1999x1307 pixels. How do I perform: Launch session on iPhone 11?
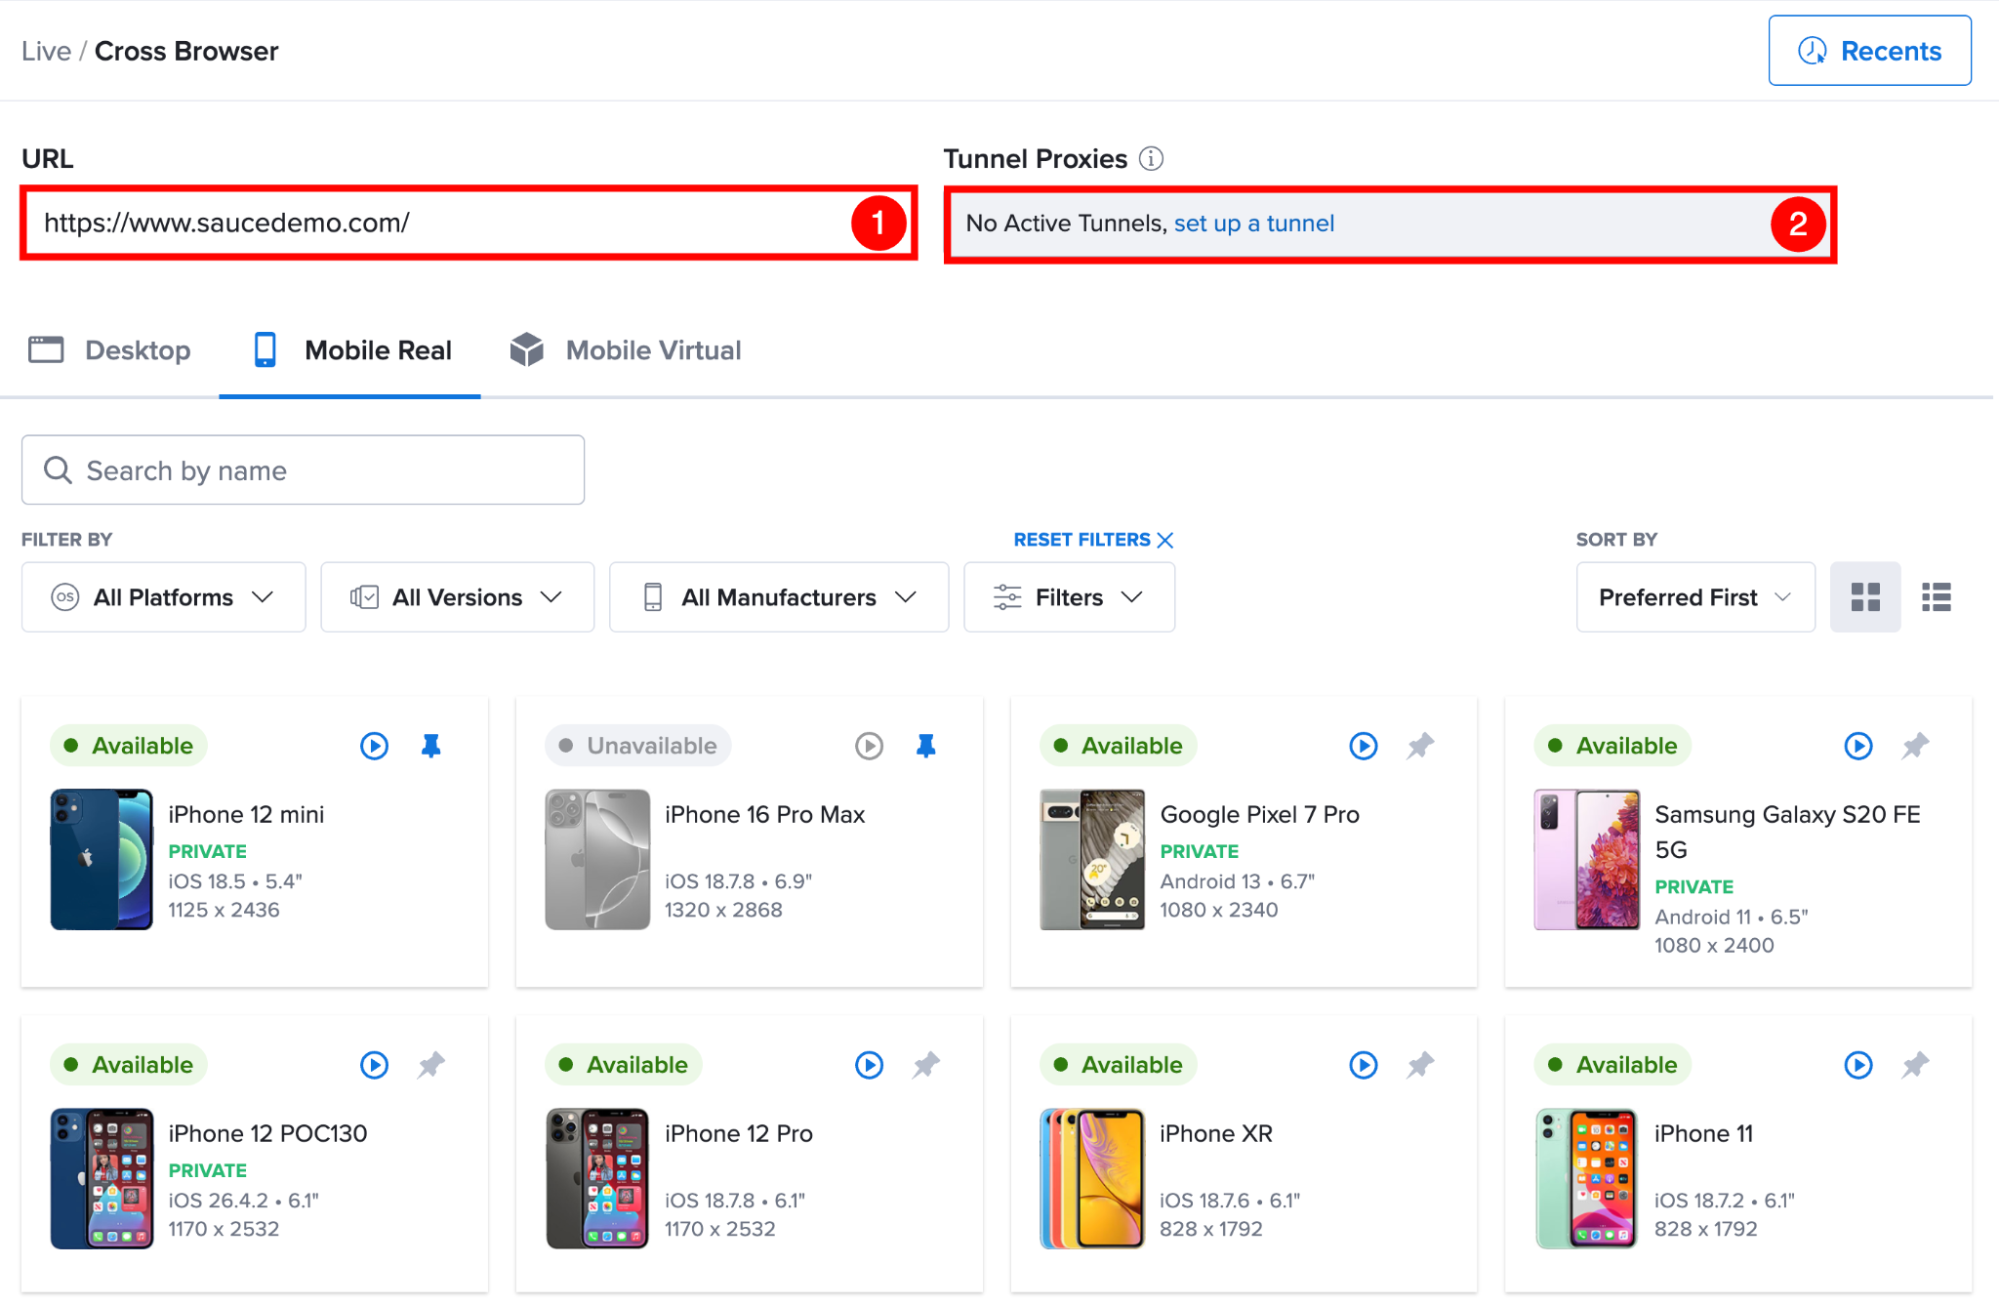click(1858, 1065)
